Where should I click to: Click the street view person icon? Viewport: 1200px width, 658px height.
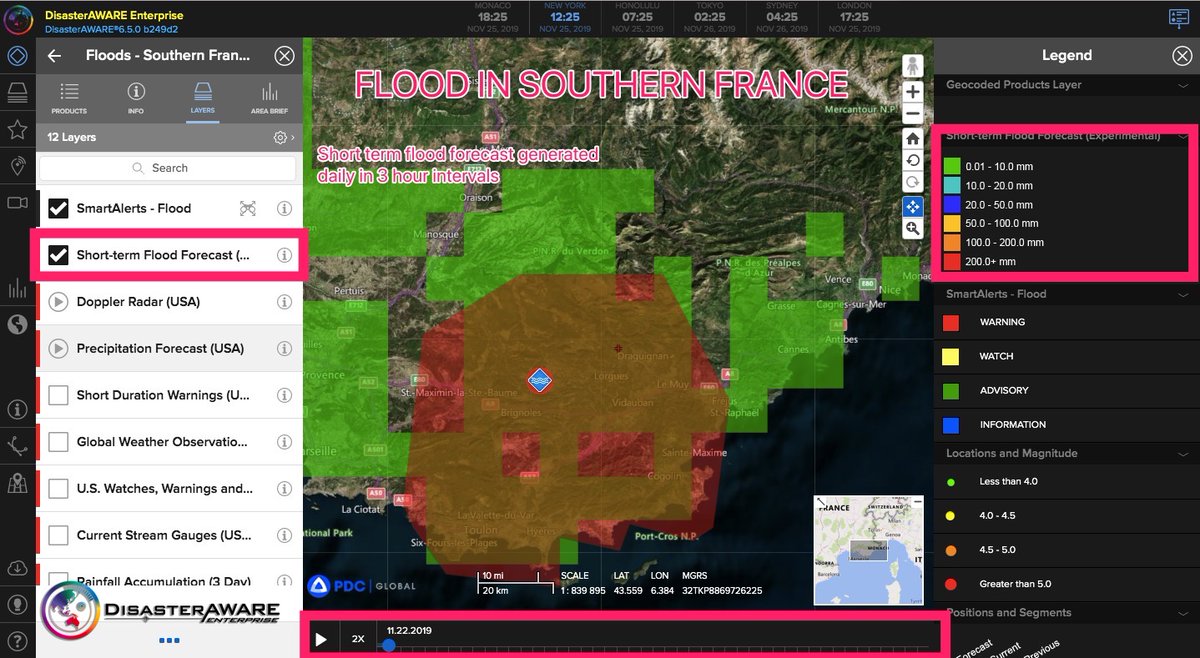tap(913, 66)
